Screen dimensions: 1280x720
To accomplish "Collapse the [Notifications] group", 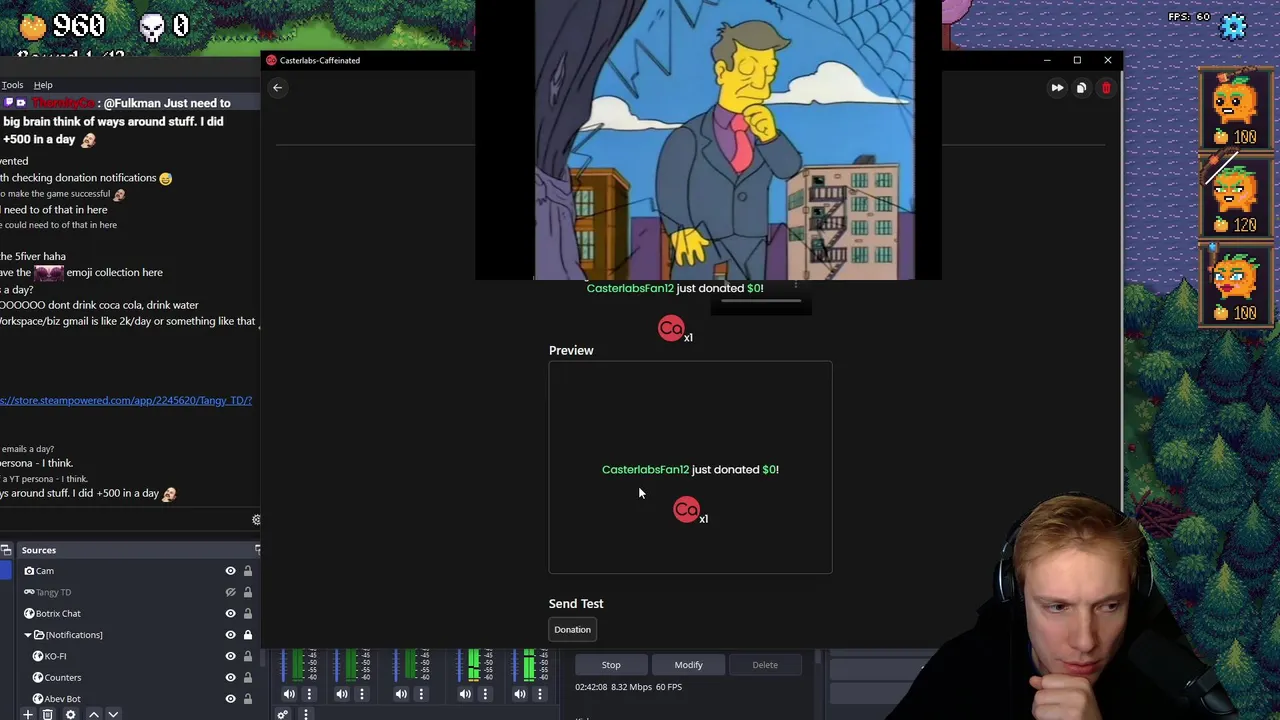I will (28, 635).
